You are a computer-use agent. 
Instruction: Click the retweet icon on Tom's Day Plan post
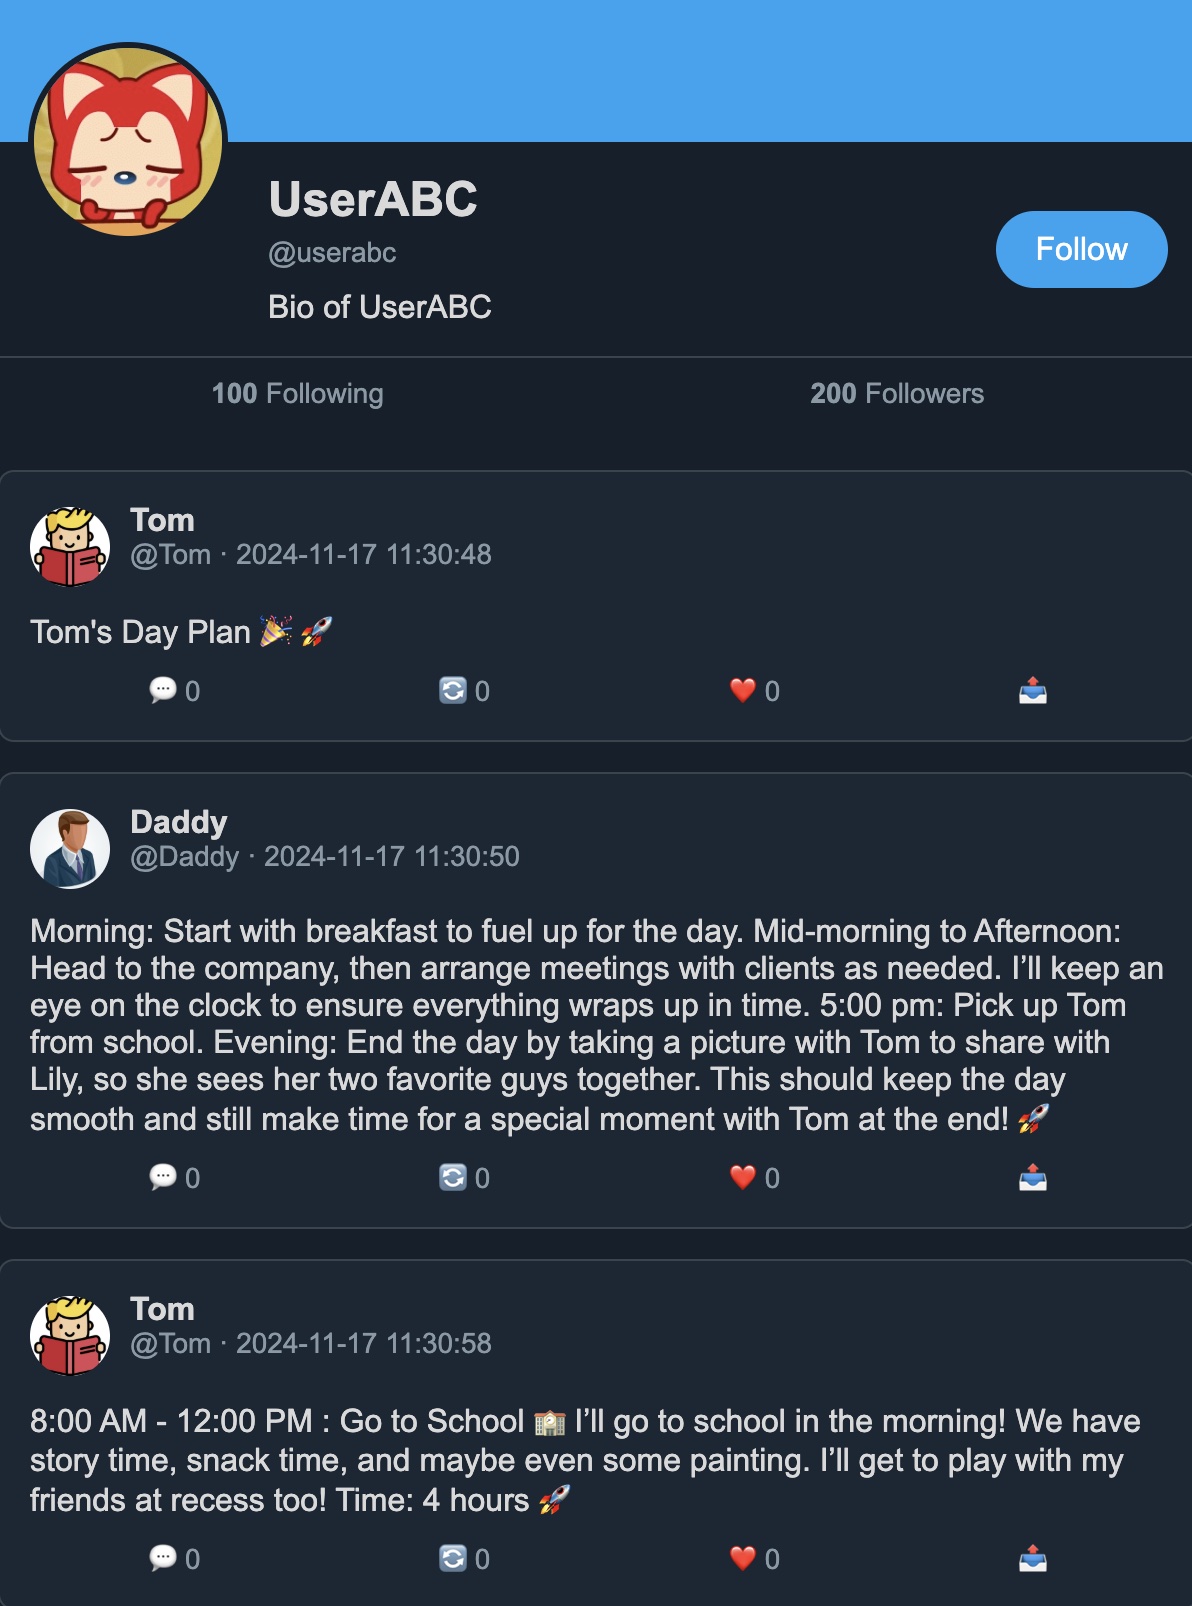pyautogui.click(x=453, y=690)
